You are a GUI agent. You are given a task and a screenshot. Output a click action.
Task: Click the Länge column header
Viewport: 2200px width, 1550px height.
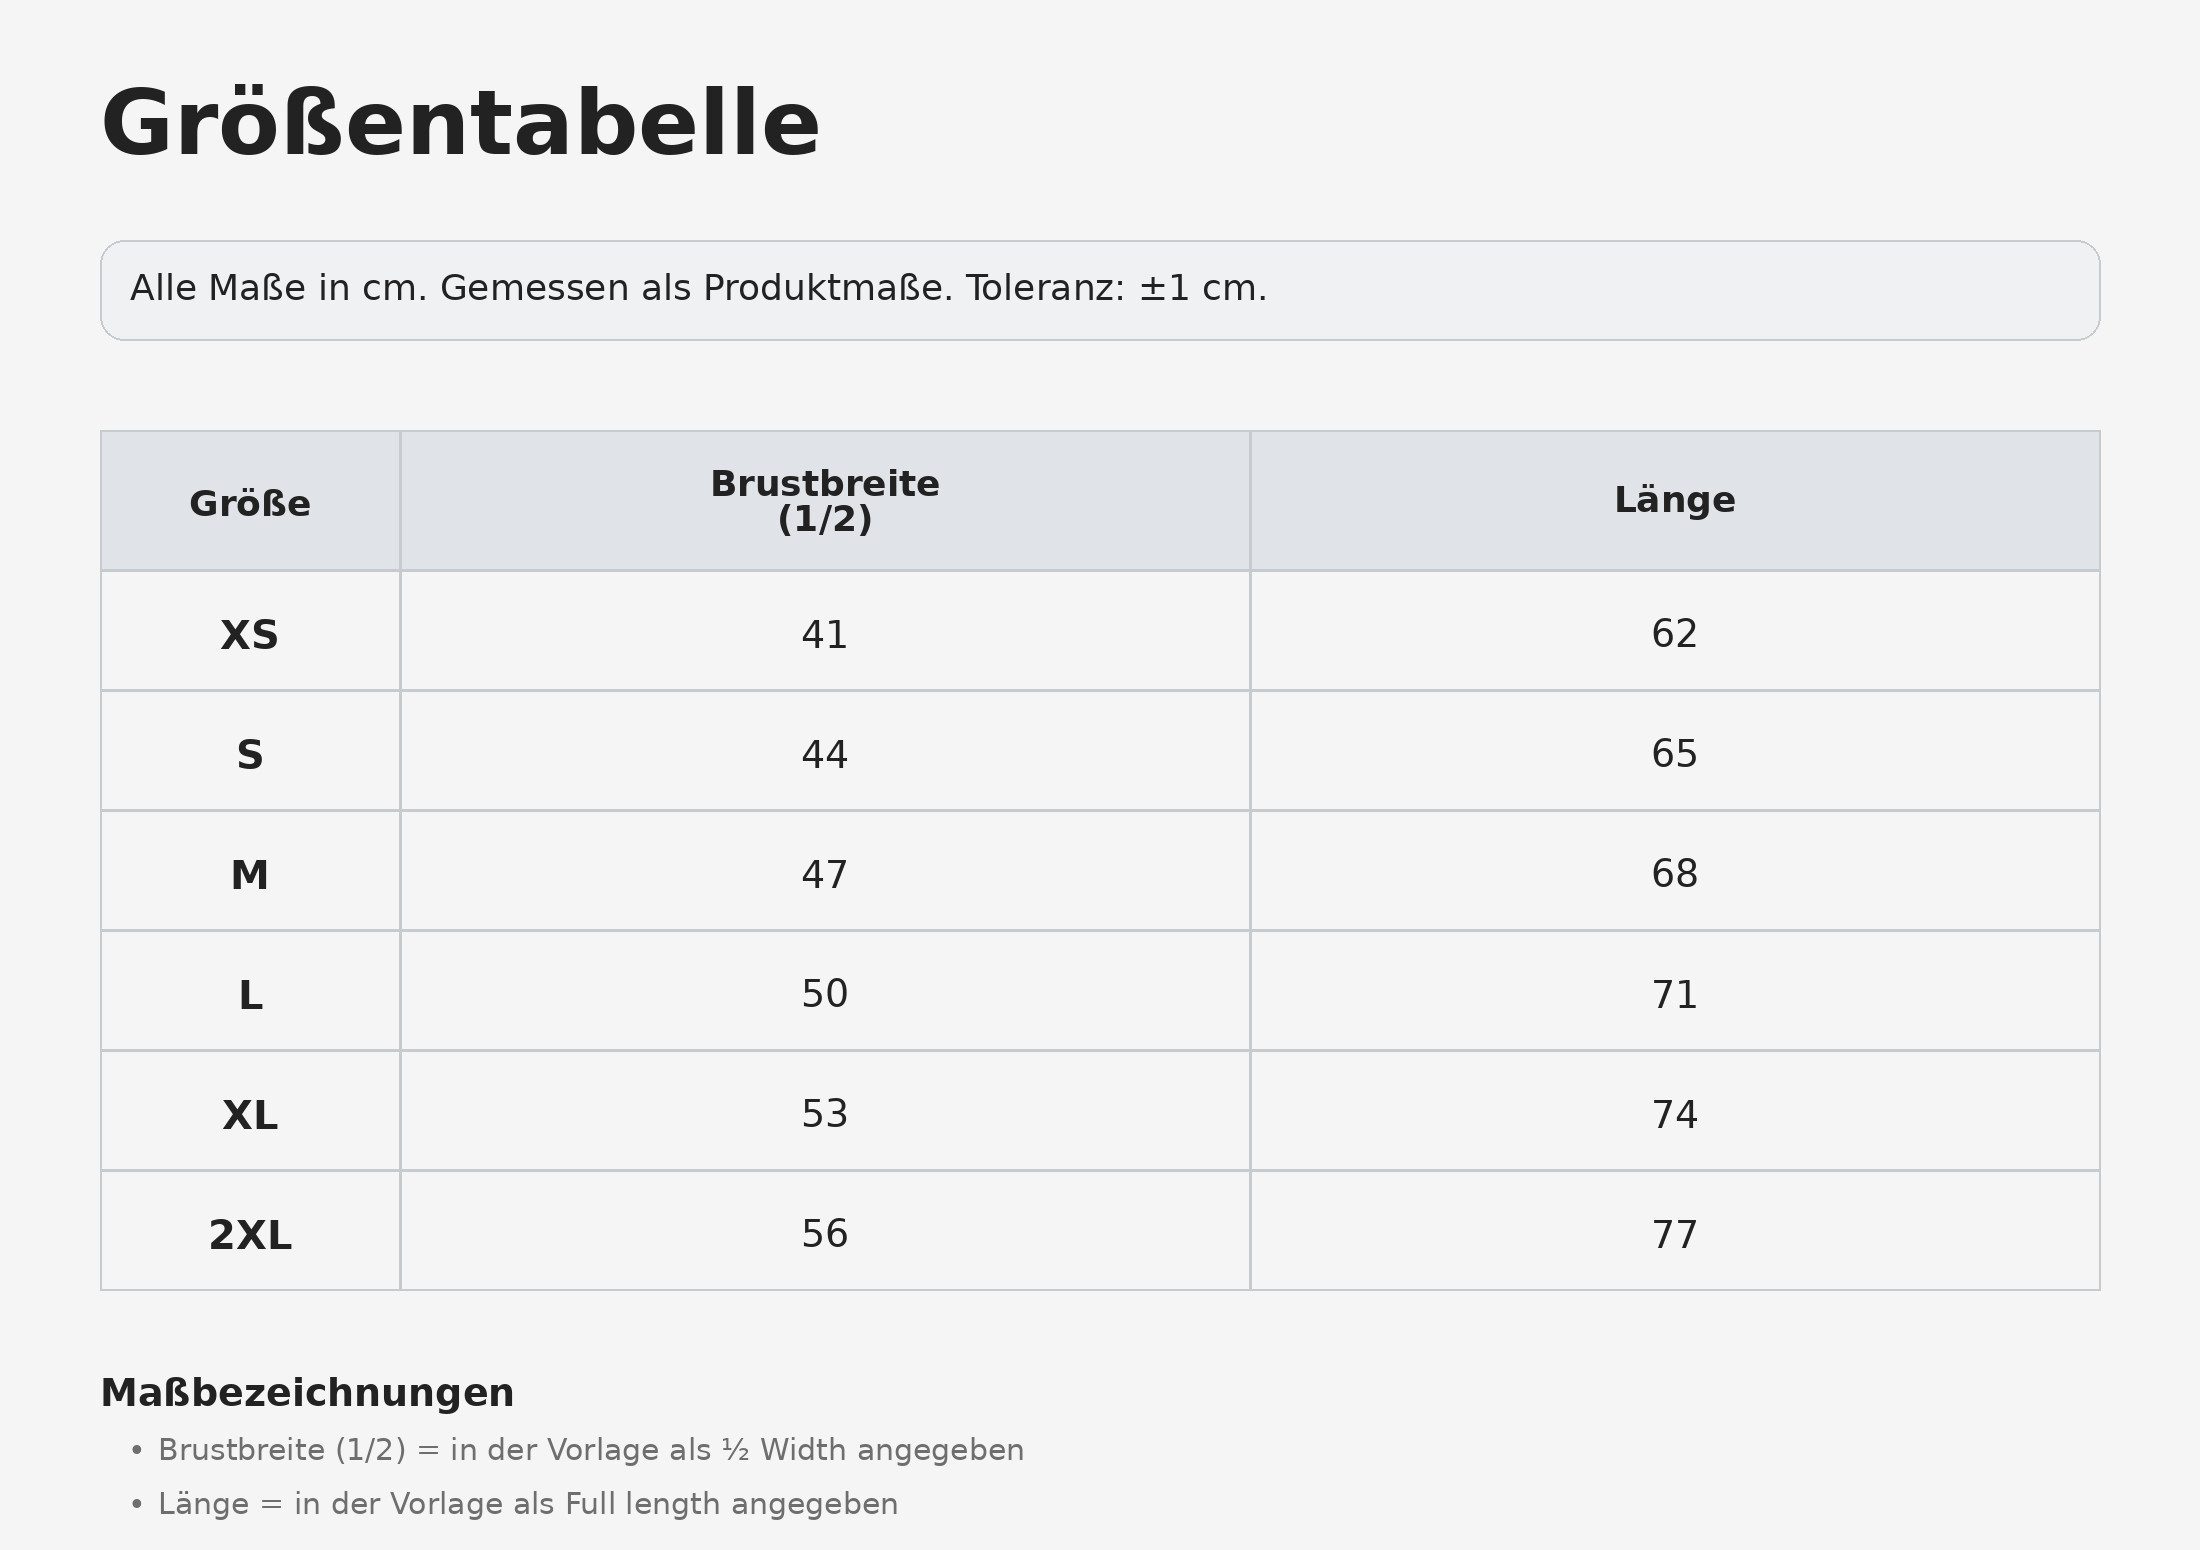click(1675, 501)
